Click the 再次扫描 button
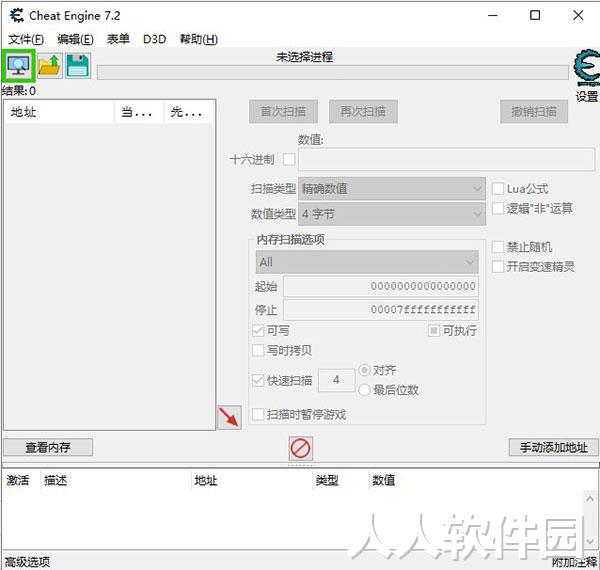The image size is (600, 570). point(363,112)
